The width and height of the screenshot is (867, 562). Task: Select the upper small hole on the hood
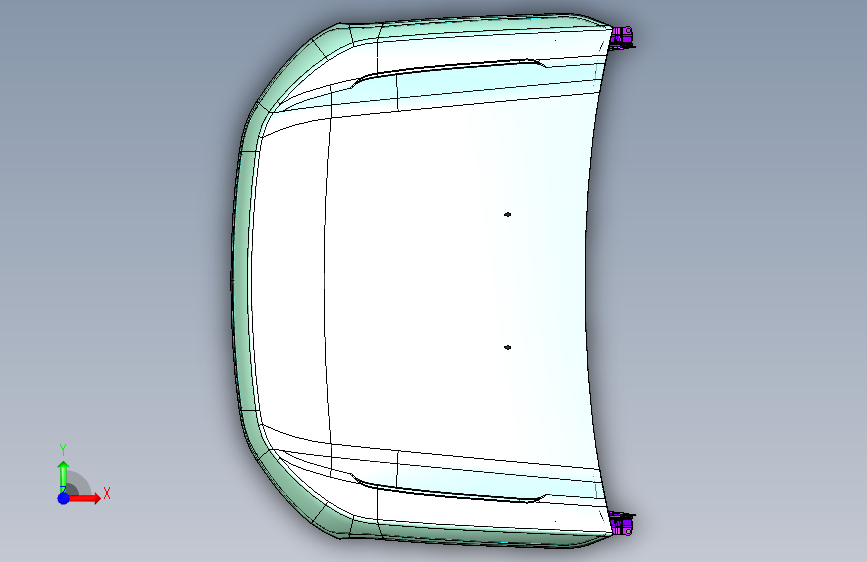pyautogui.click(x=508, y=215)
